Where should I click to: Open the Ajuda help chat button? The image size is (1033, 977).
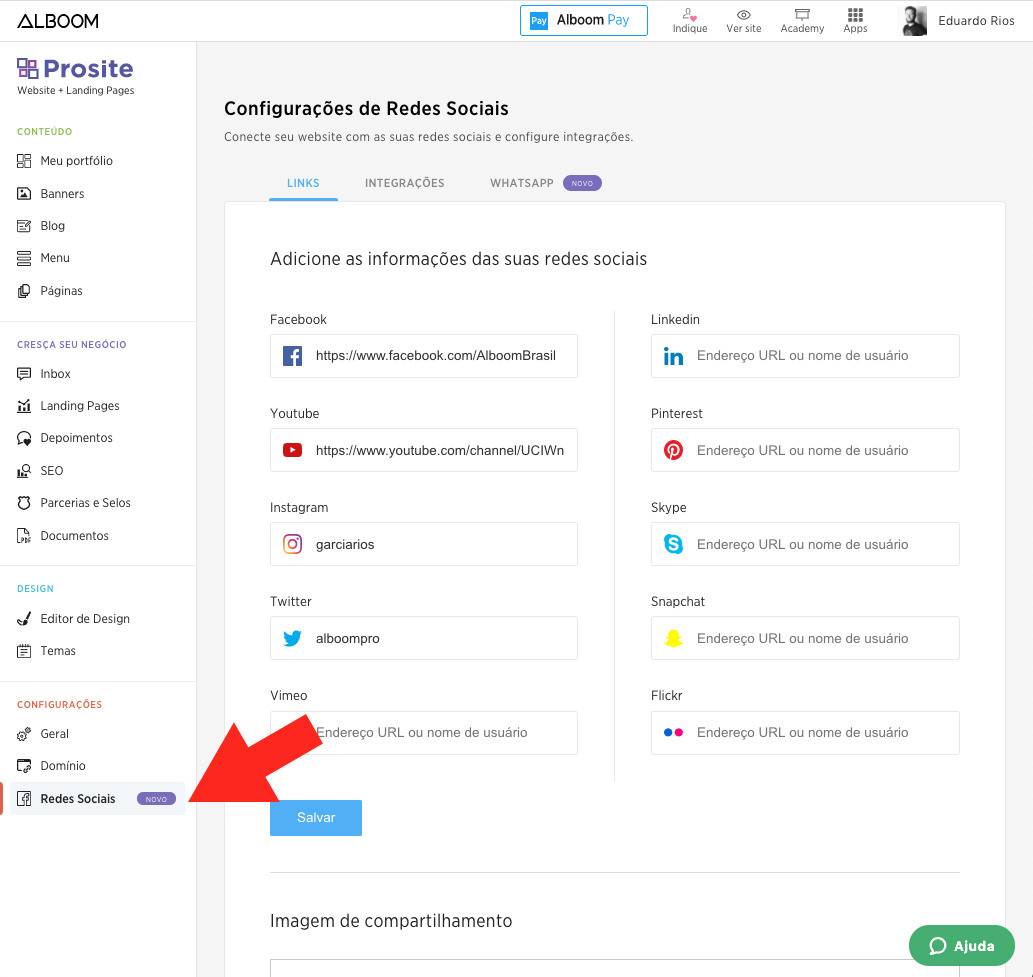pyautogui.click(x=961, y=945)
